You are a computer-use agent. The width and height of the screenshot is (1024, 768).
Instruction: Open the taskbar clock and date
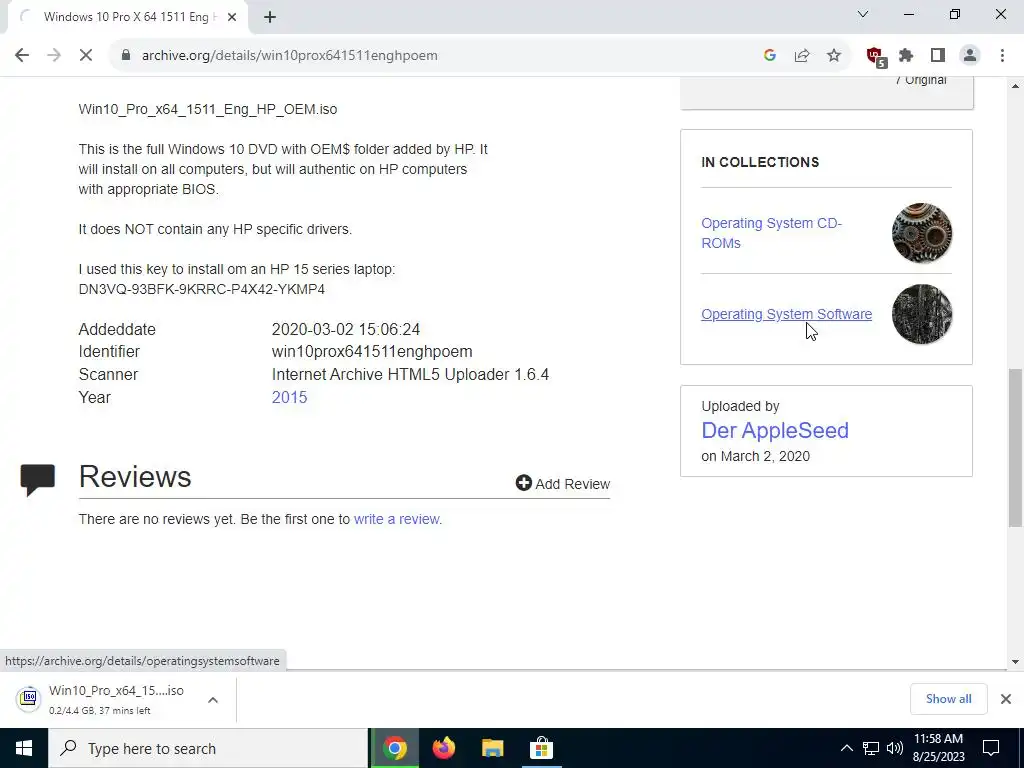(938, 748)
